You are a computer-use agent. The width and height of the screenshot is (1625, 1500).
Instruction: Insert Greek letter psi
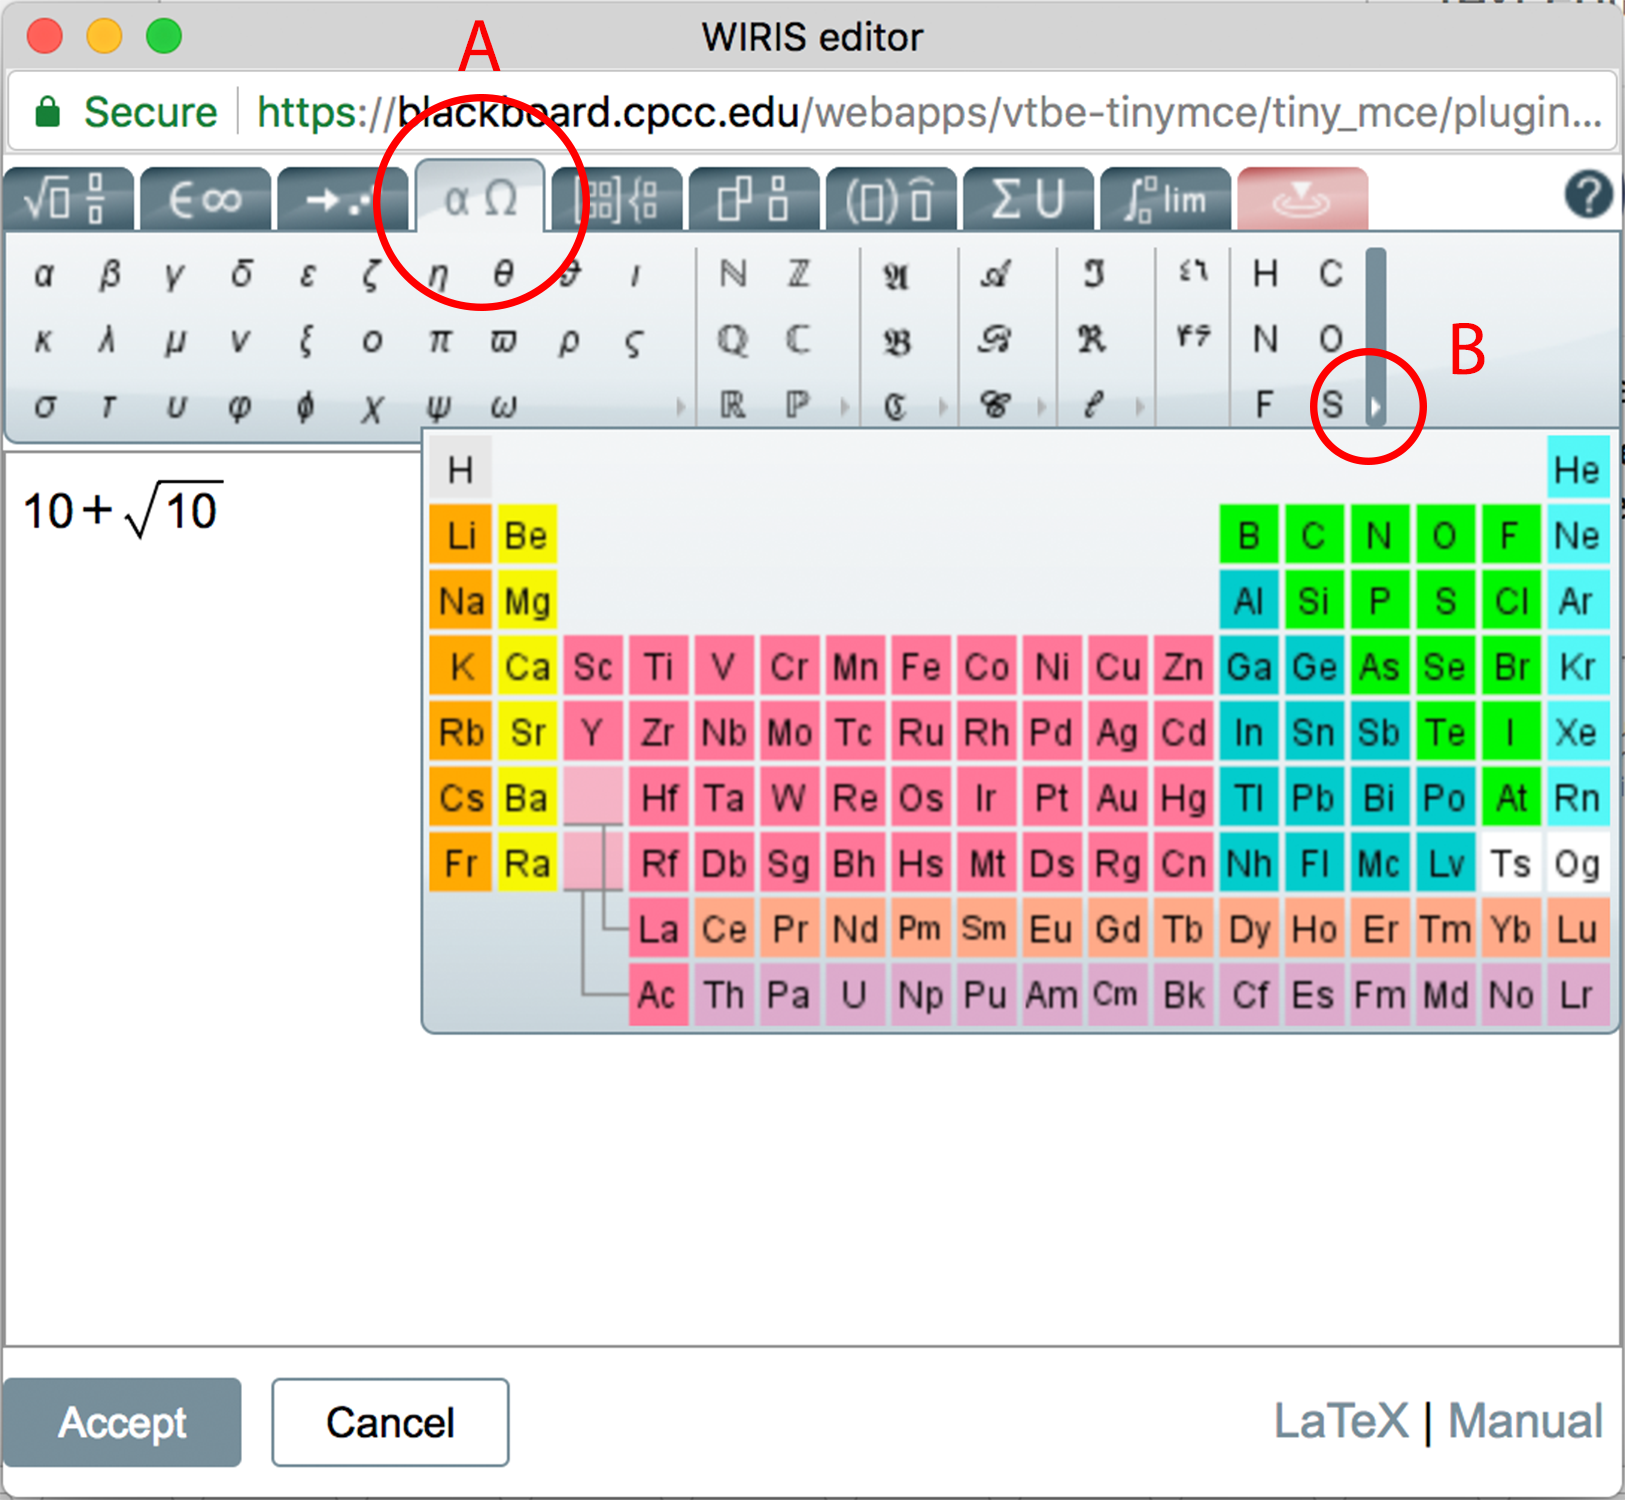(x=438, y=406)
